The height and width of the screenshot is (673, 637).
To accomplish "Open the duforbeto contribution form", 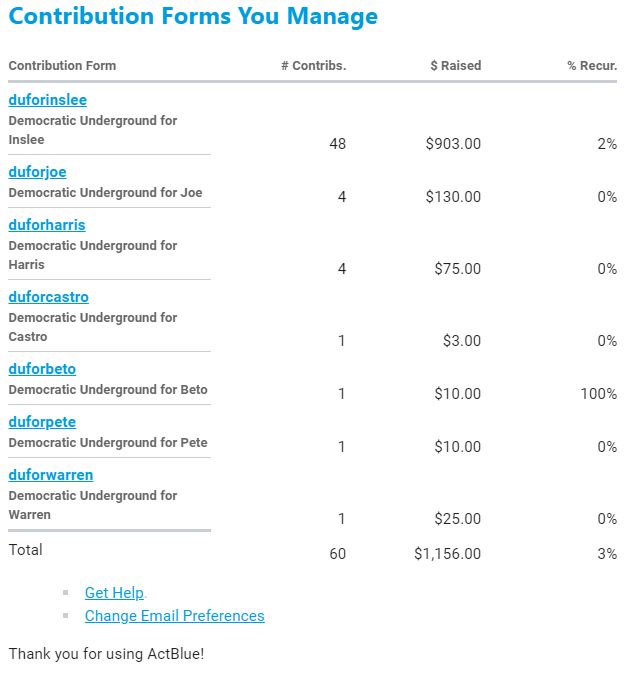I will point(42,369).
